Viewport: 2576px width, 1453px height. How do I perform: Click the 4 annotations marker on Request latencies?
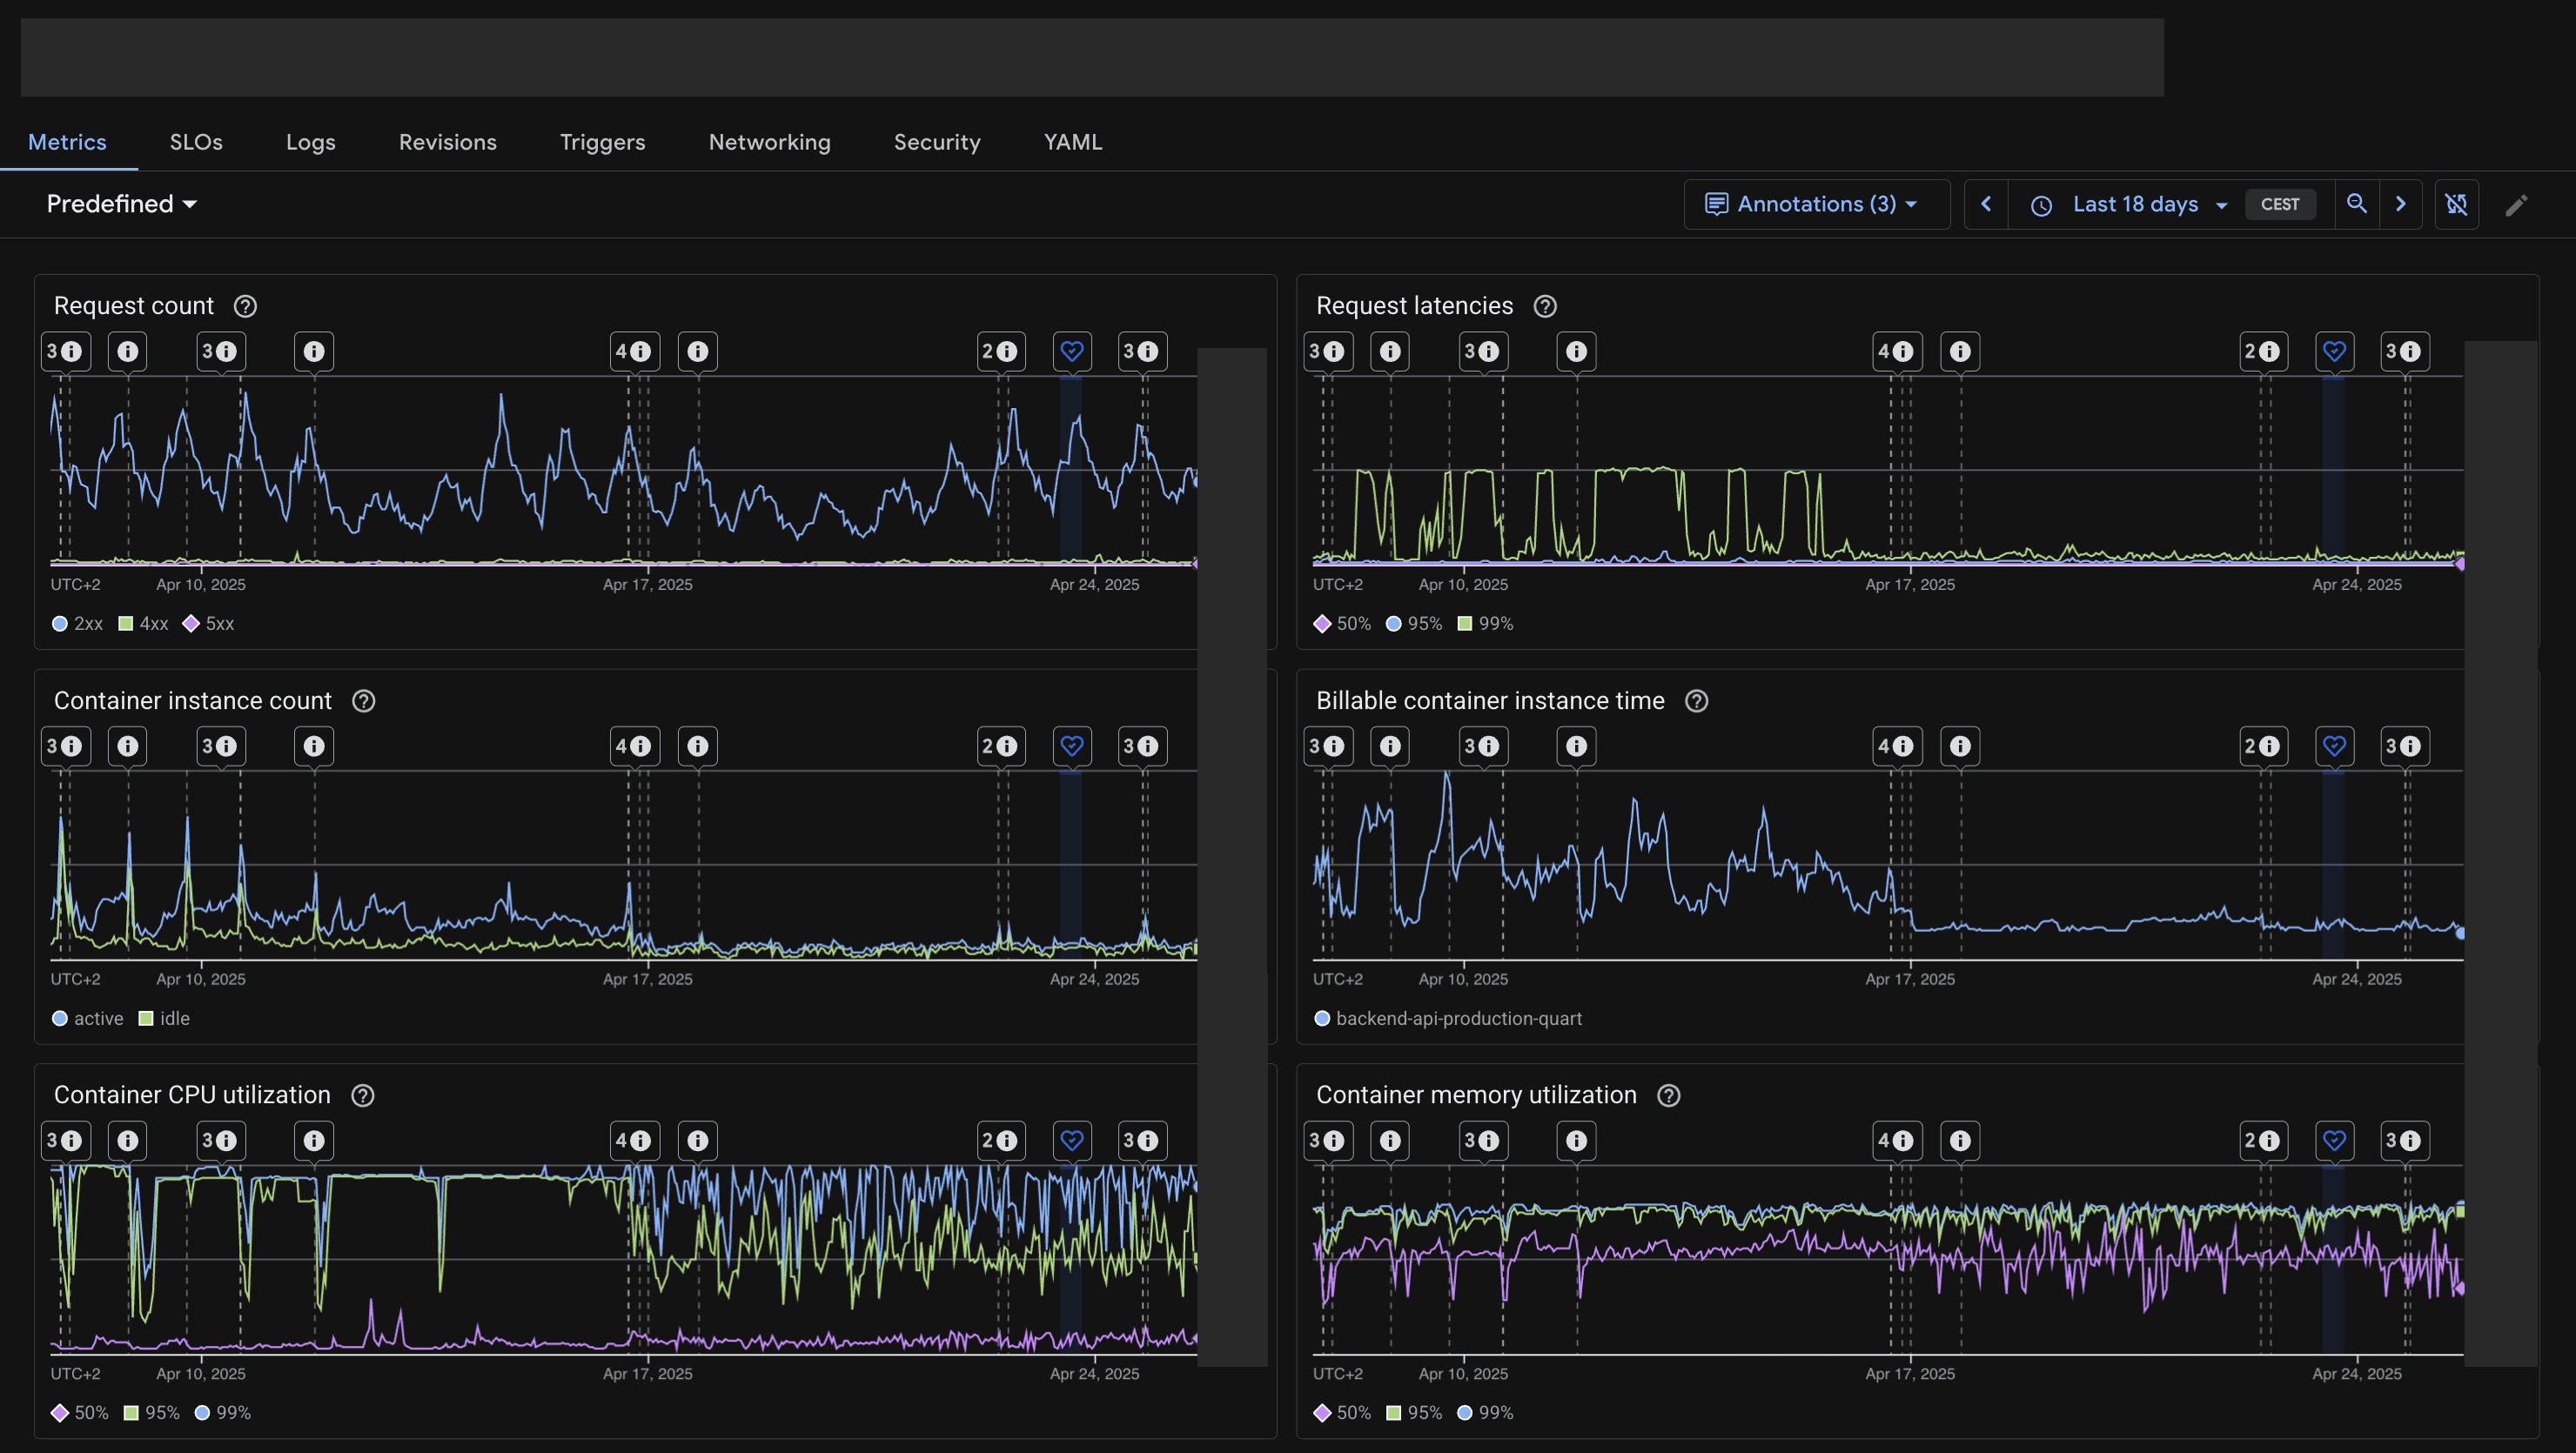1896,351
